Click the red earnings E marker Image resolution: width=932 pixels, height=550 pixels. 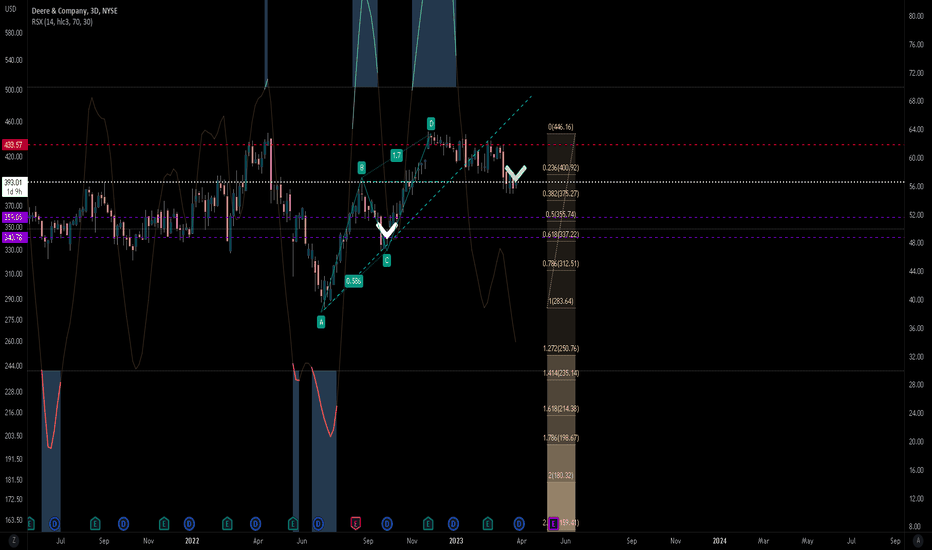pyautogui.click(x=355, y=524)
